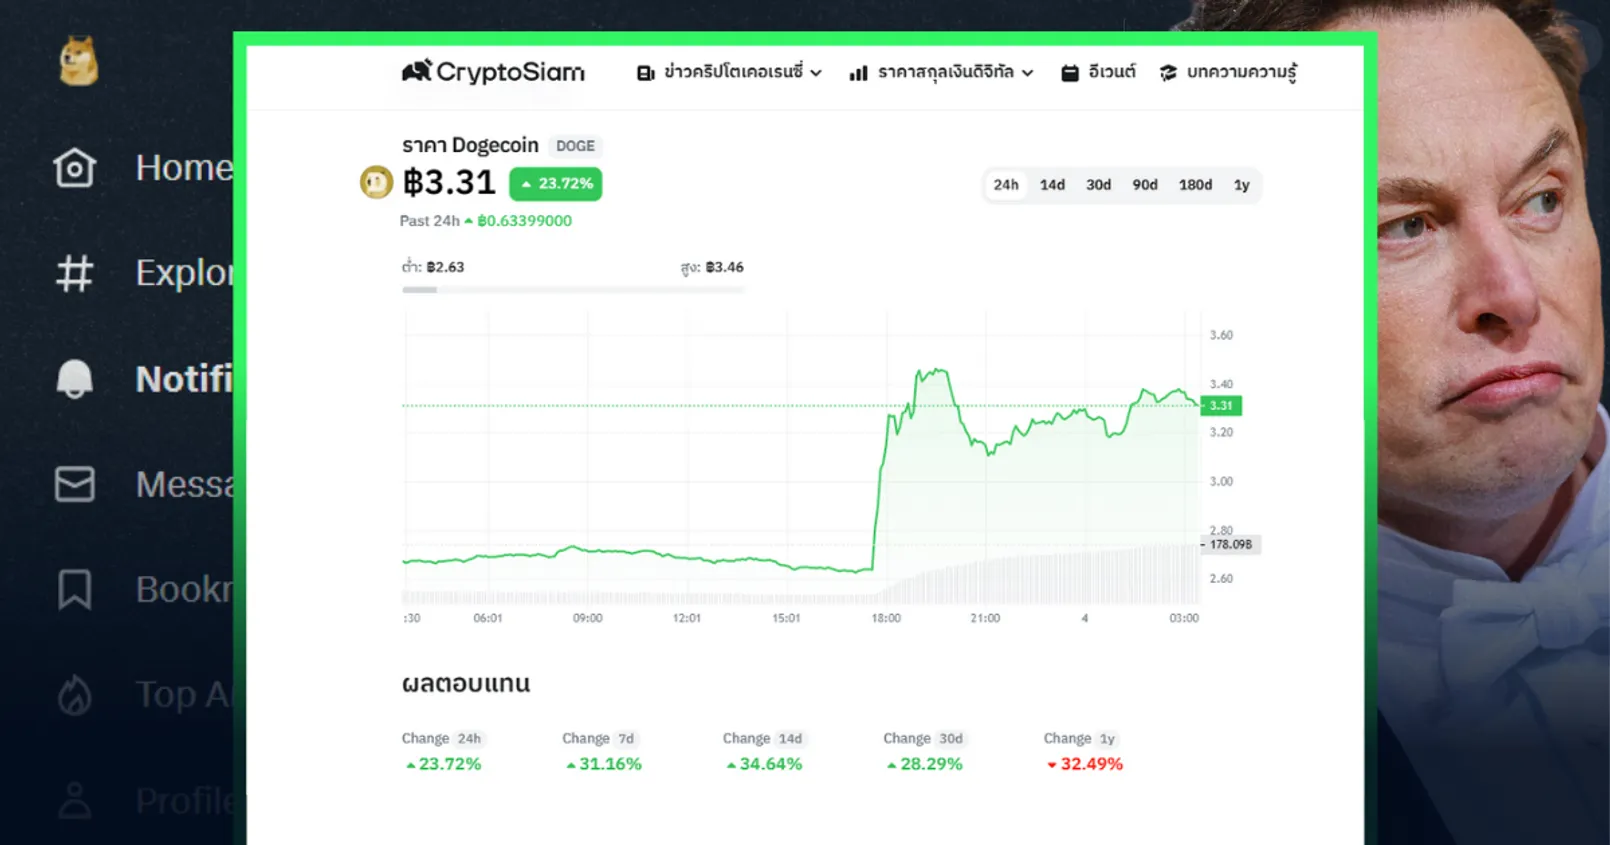Click the CryptoSiam wordmark
The height and width of the screenshot is (845, 1610).
tap(510, 72)
